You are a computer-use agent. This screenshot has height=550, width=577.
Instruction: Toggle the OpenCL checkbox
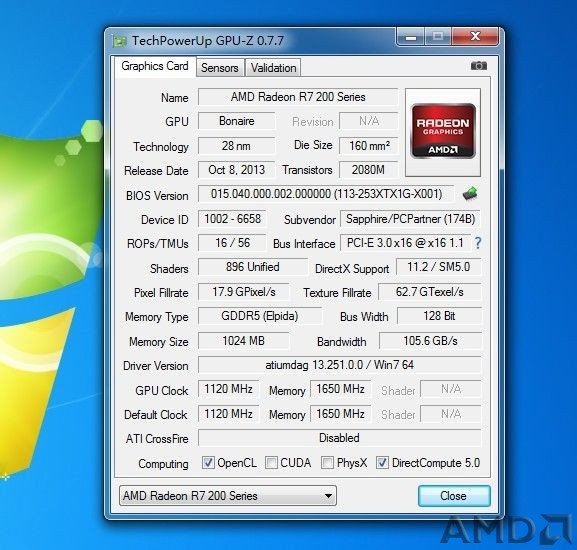click(208, 462)
